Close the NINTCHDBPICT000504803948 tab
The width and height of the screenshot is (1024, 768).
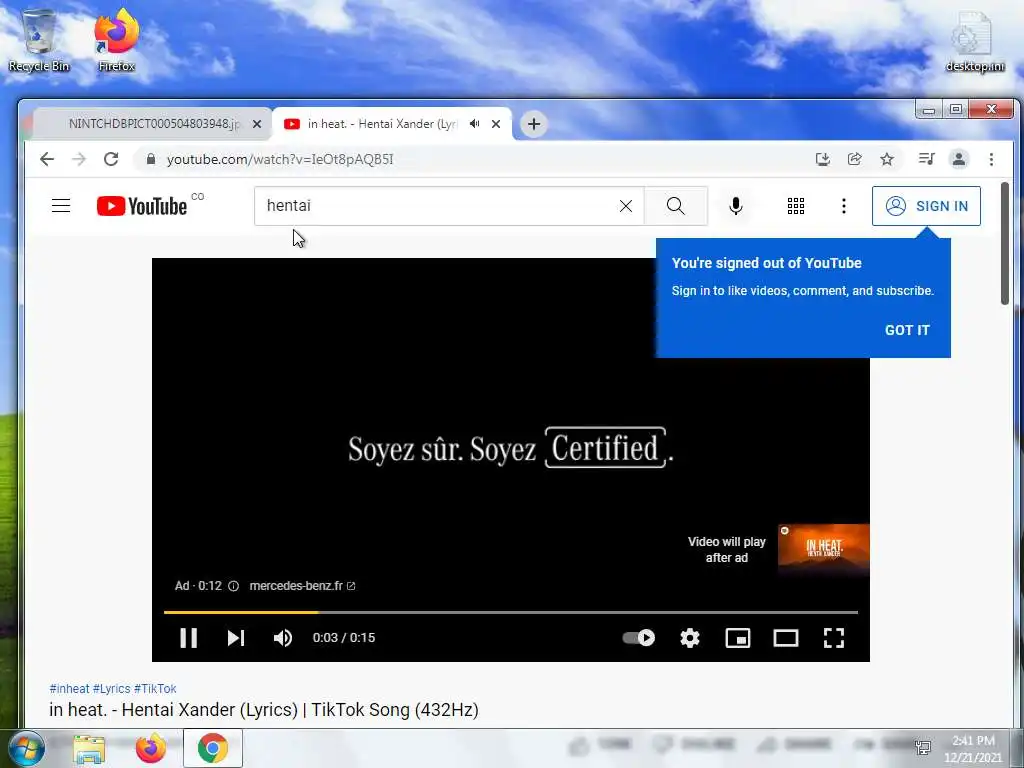tap(257, 123)
